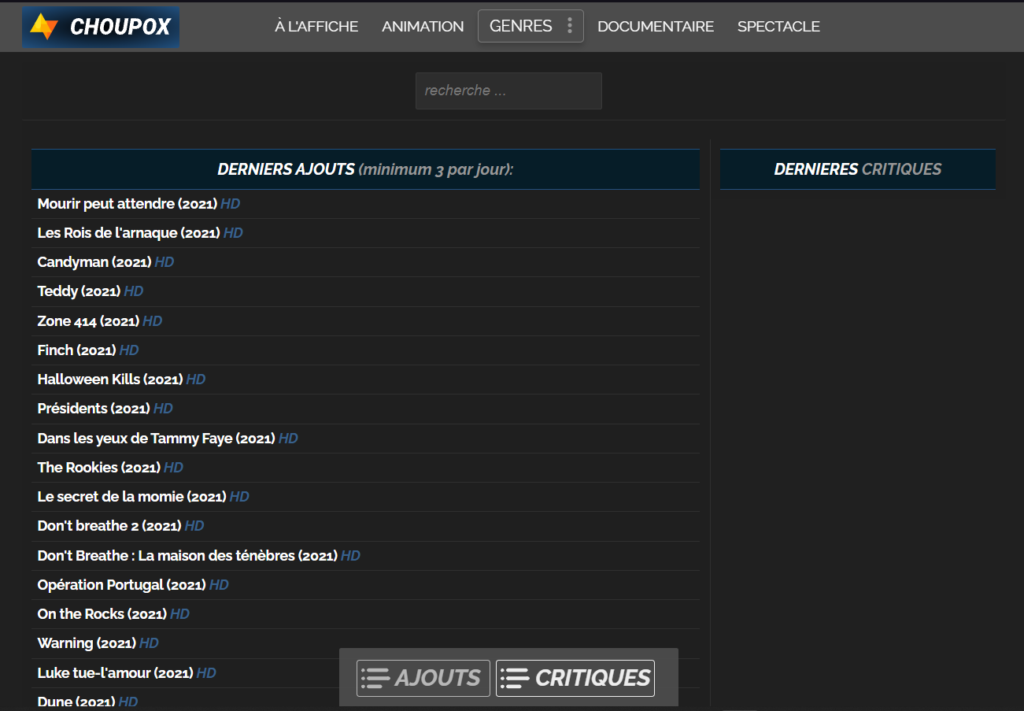Open Luke tue-l'amour (2021)
1024x711 pixels.
(x=126, y=673)
